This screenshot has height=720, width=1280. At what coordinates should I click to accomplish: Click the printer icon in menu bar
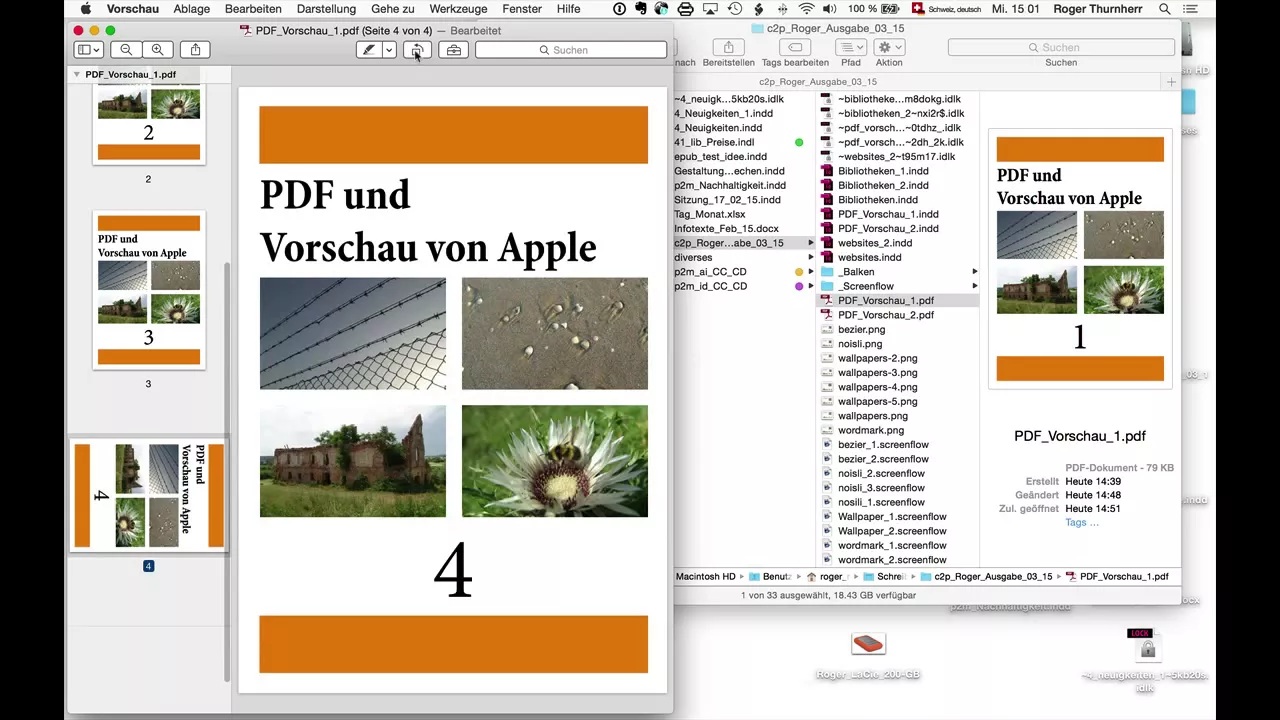click(685, 9)
